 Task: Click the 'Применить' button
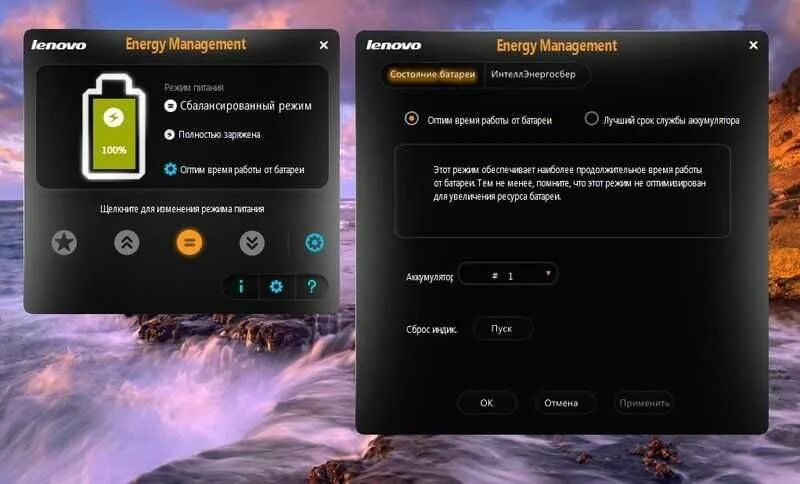(644, 403)
